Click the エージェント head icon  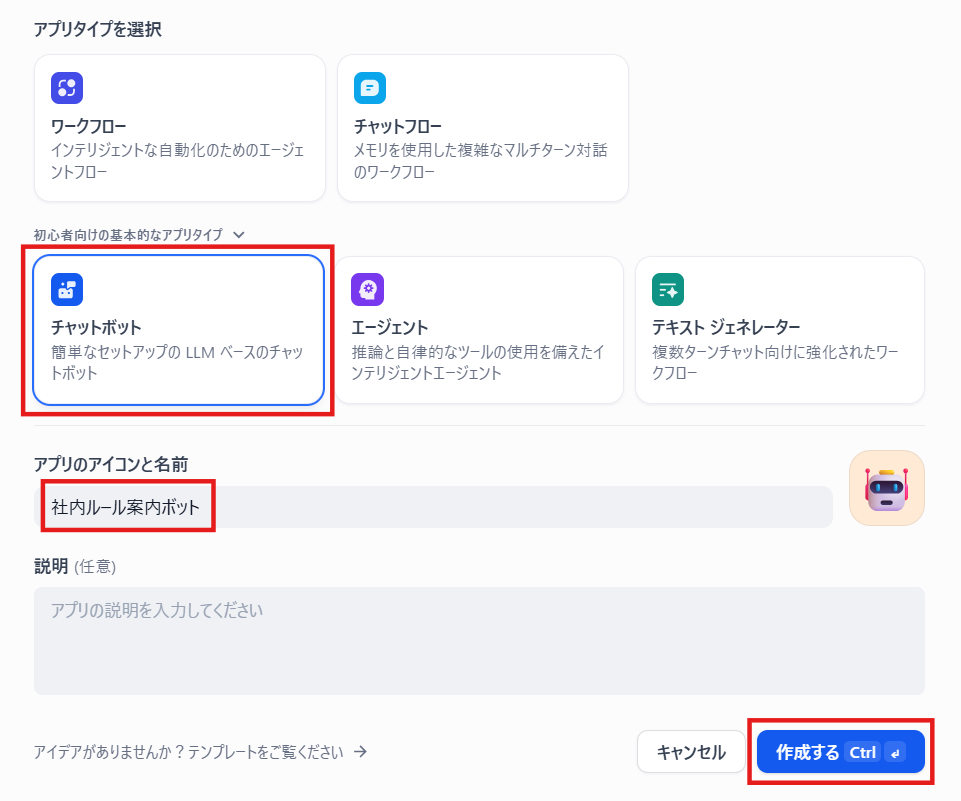[x=367, y=289]
